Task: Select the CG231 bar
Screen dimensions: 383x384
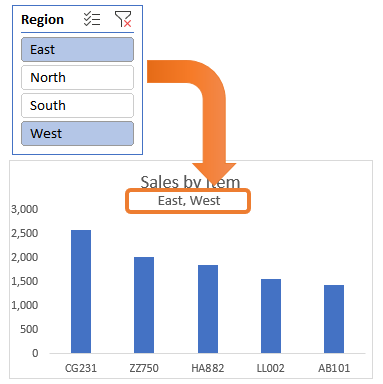Action: pyautogui.click(x=81, y=291)
